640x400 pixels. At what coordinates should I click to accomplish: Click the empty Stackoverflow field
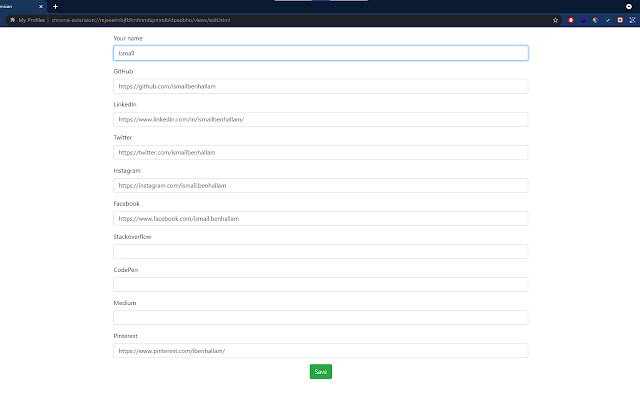321,251
